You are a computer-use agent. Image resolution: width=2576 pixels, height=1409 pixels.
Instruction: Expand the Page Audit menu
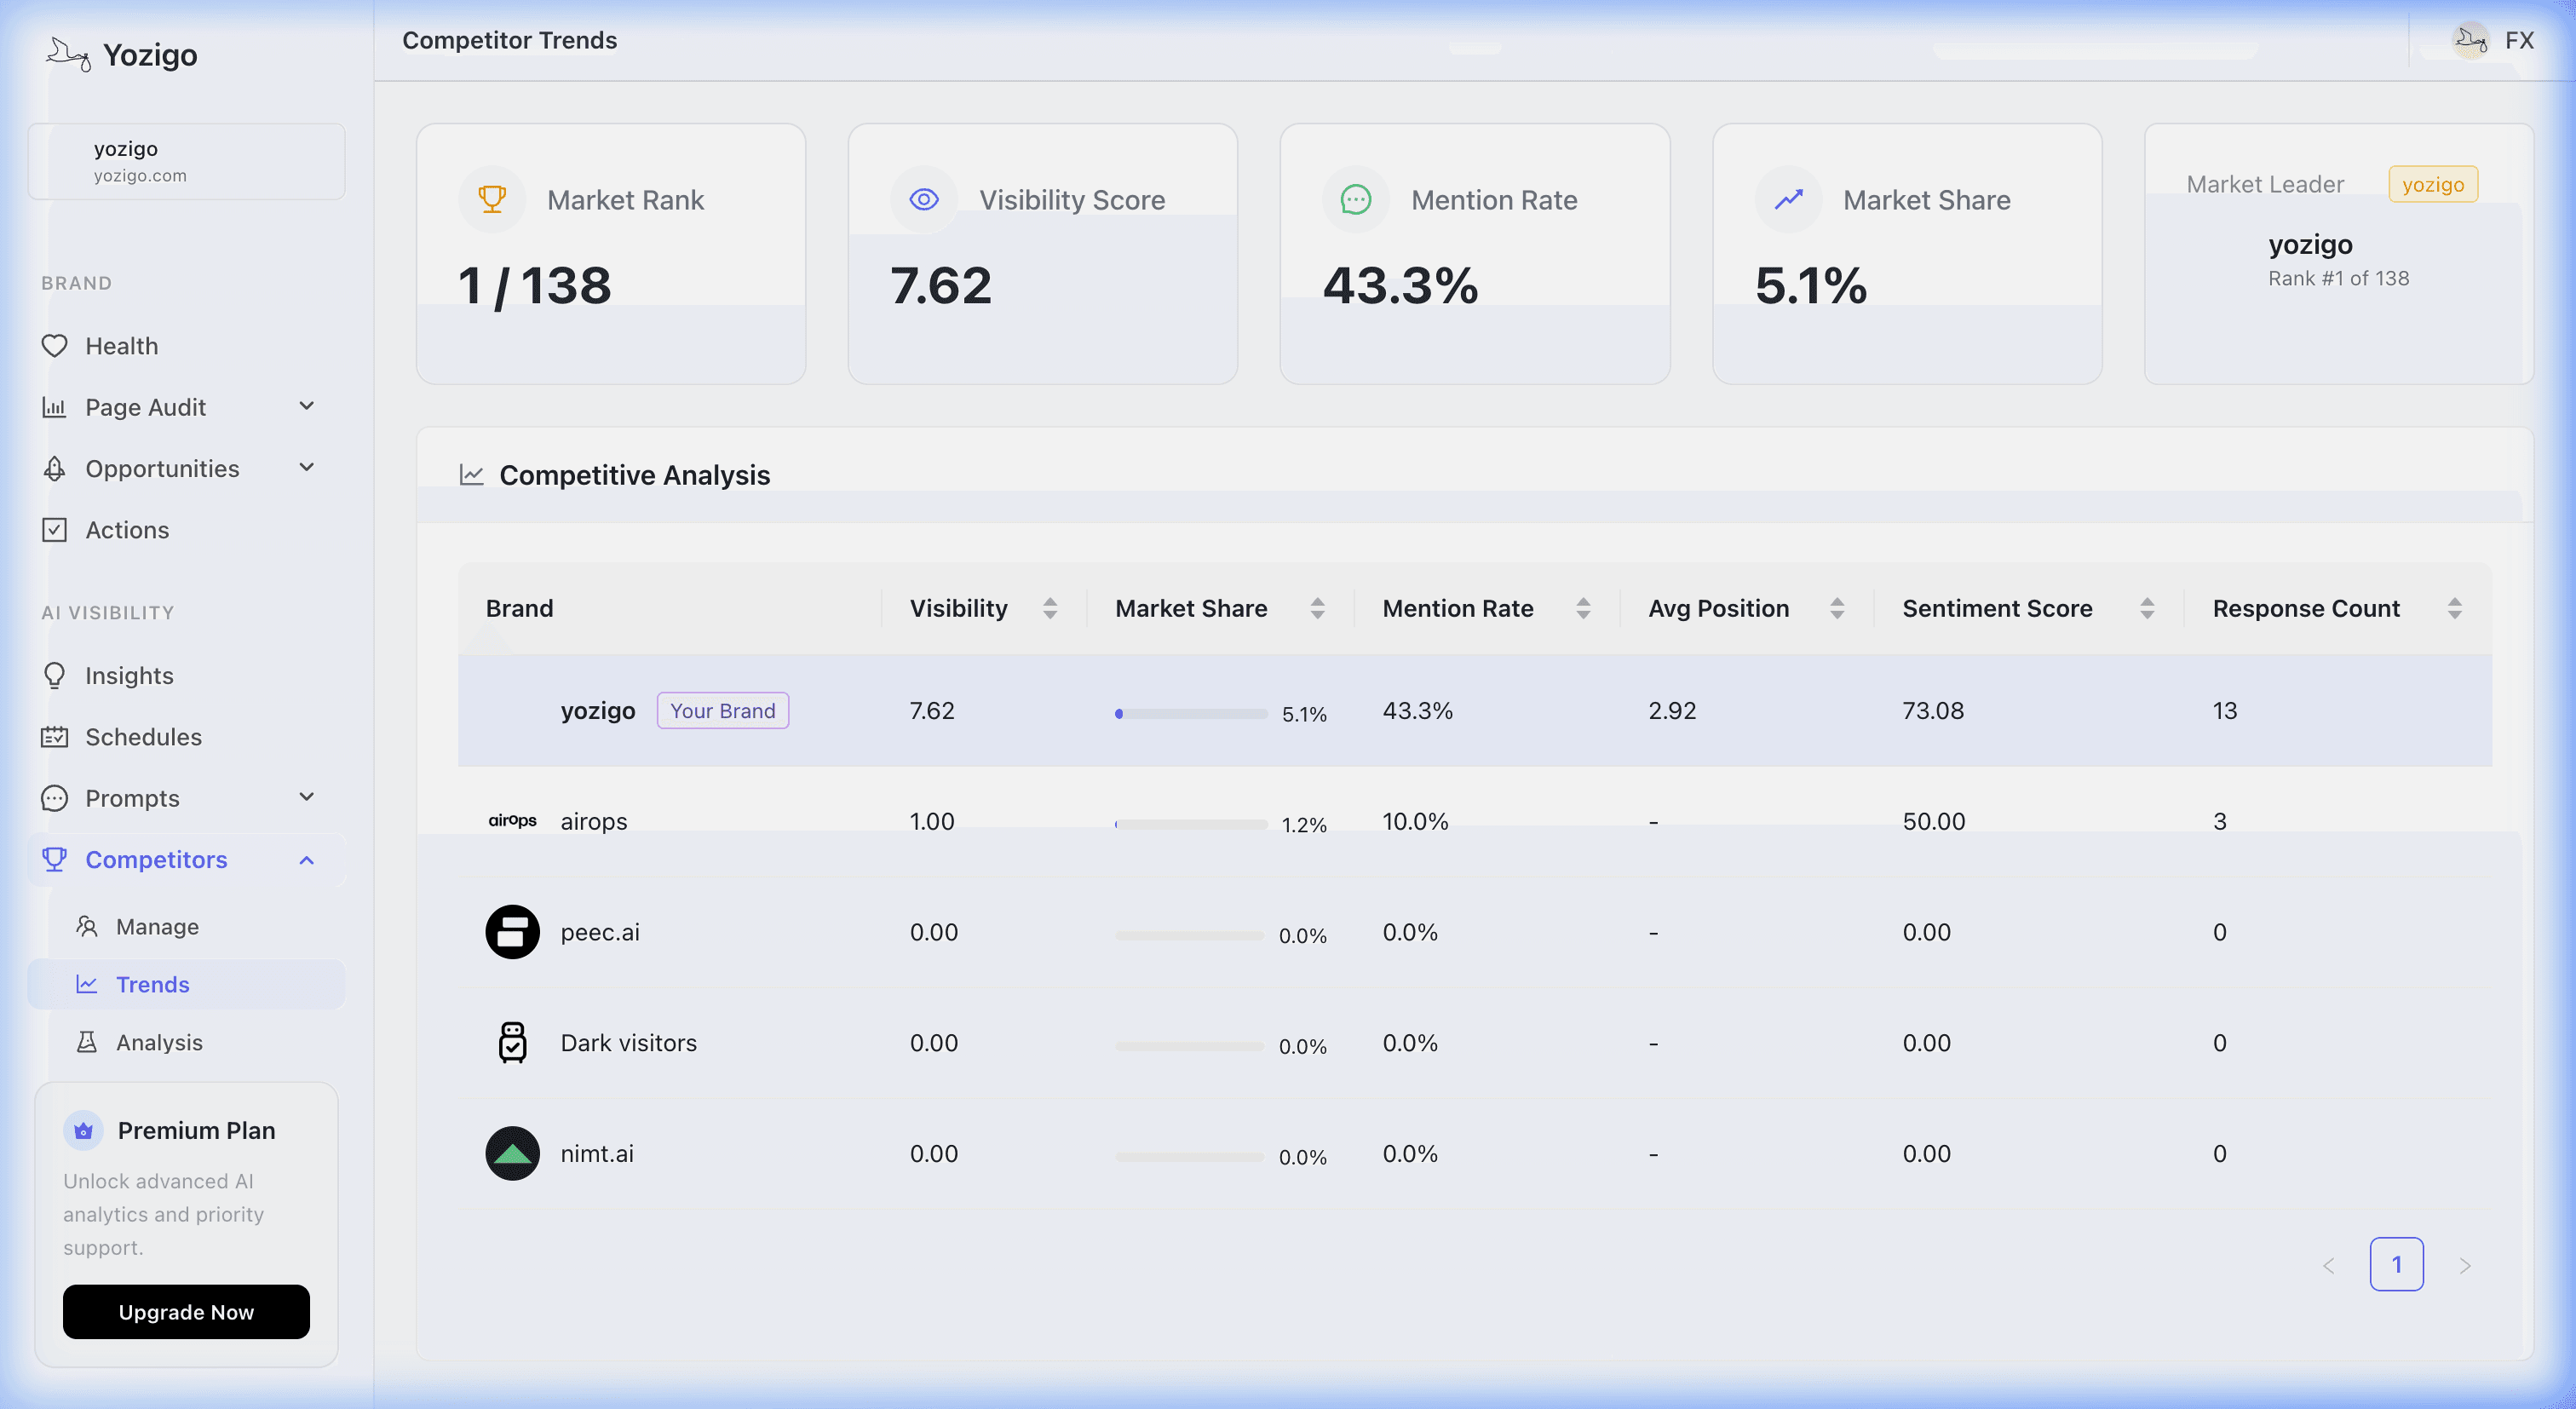307,406
